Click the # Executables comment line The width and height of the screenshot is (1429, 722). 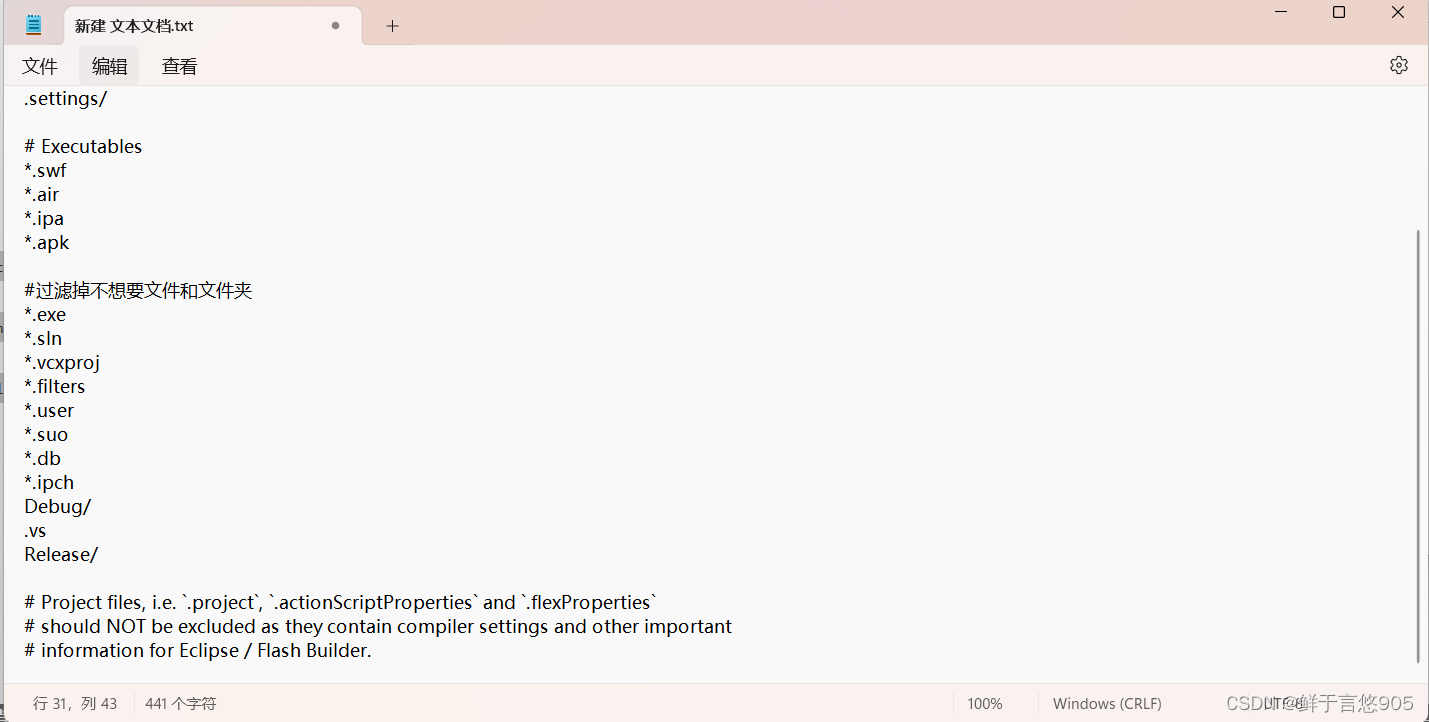point(83,146)
